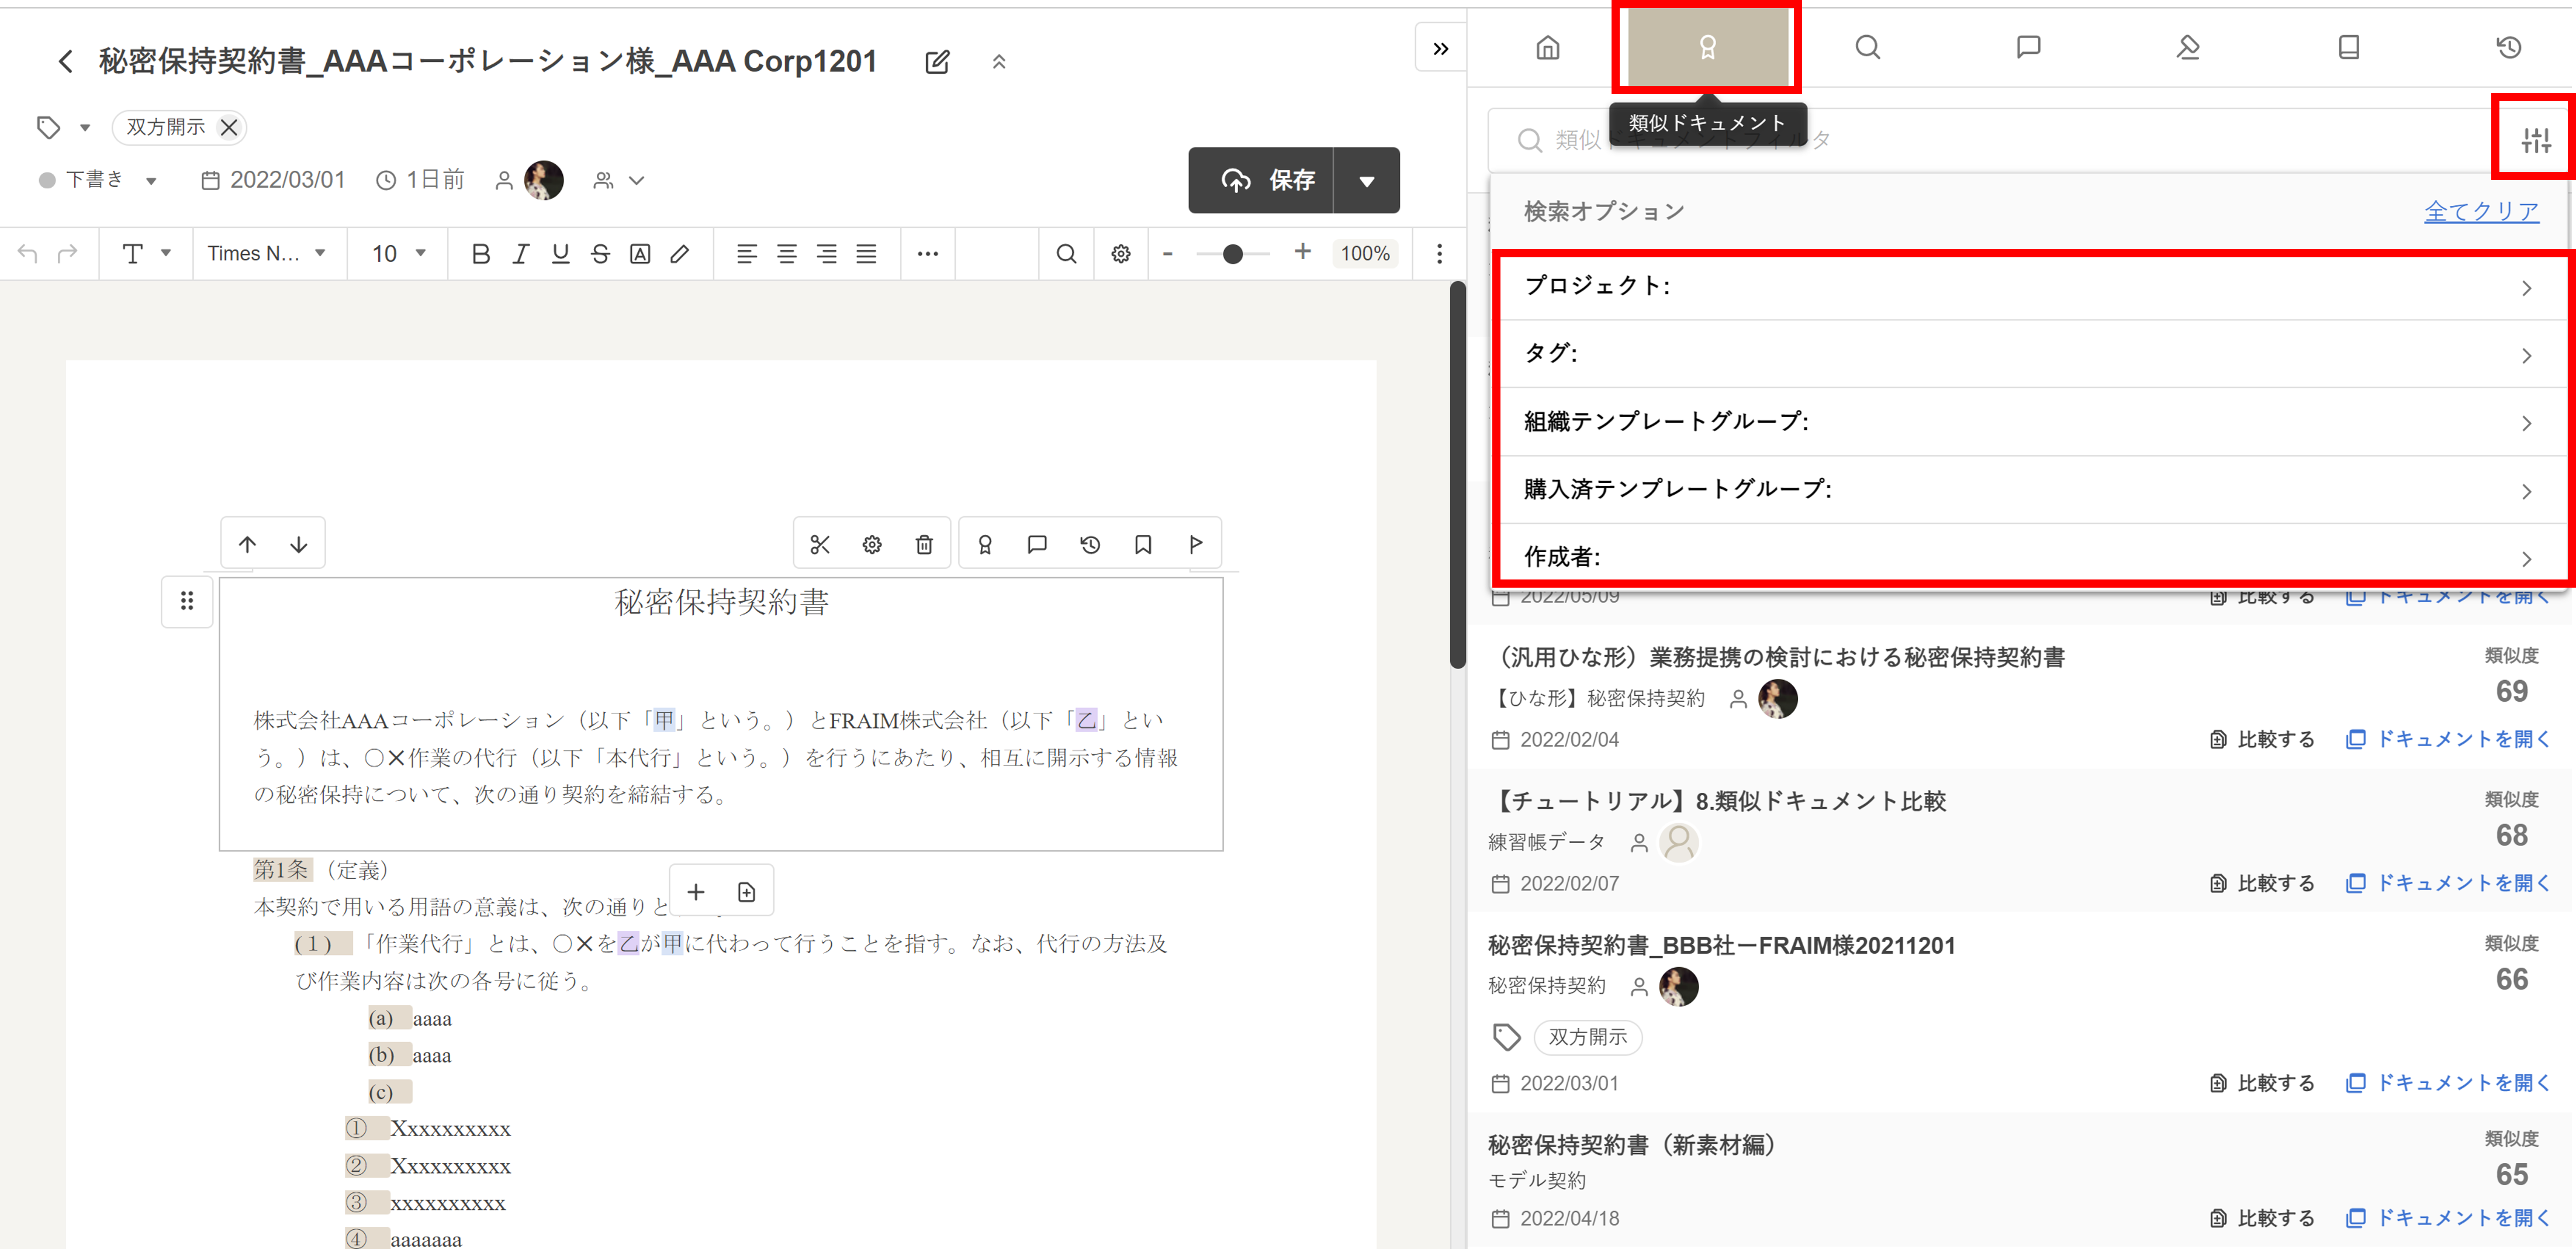Open the font size 10 dropdown

pos(399,254)
